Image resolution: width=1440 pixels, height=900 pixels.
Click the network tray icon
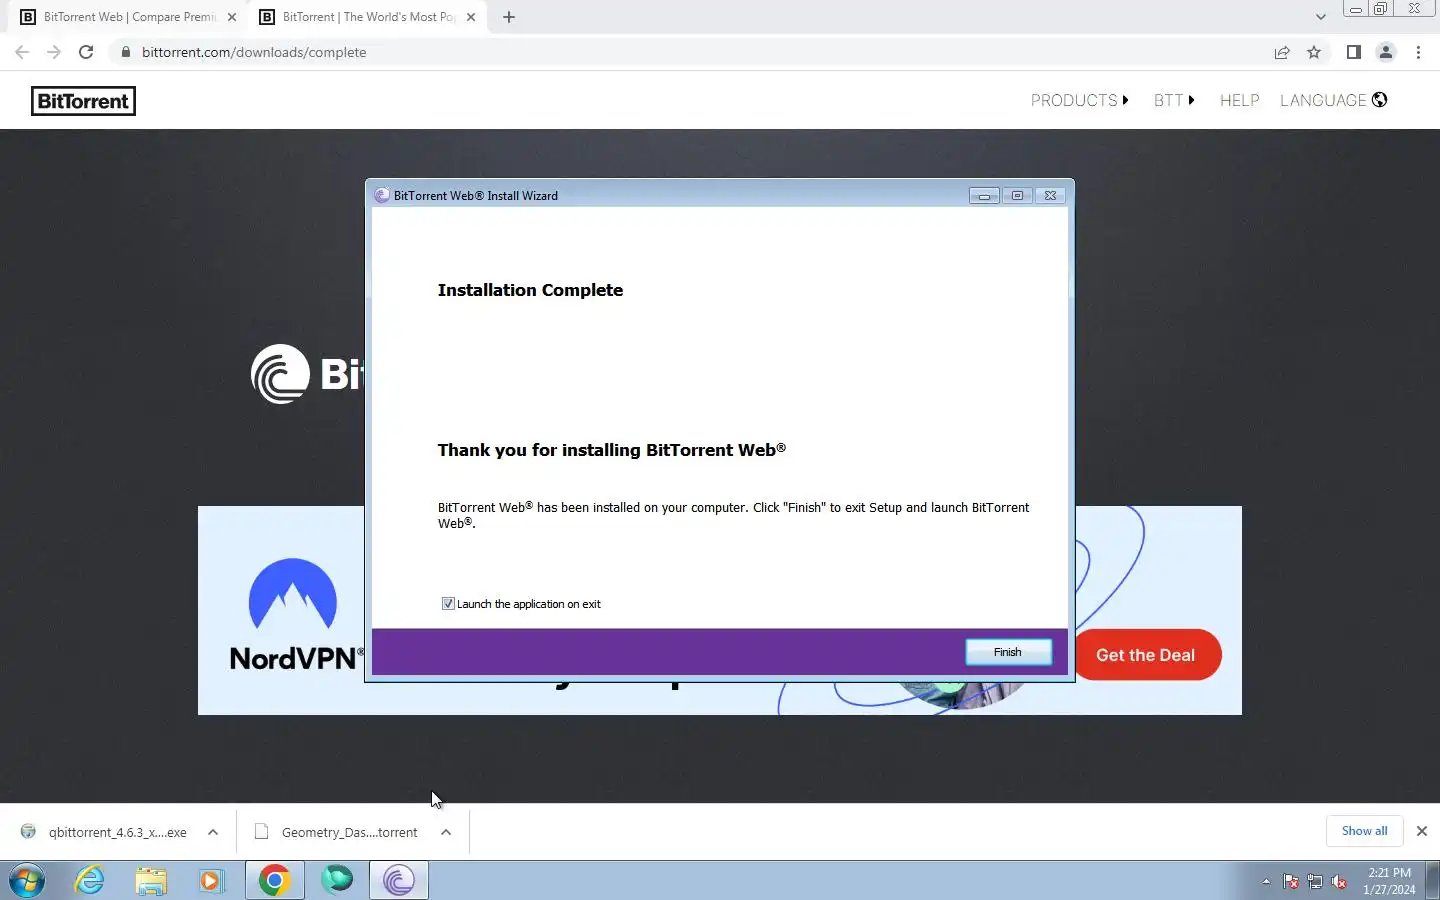1315,882
